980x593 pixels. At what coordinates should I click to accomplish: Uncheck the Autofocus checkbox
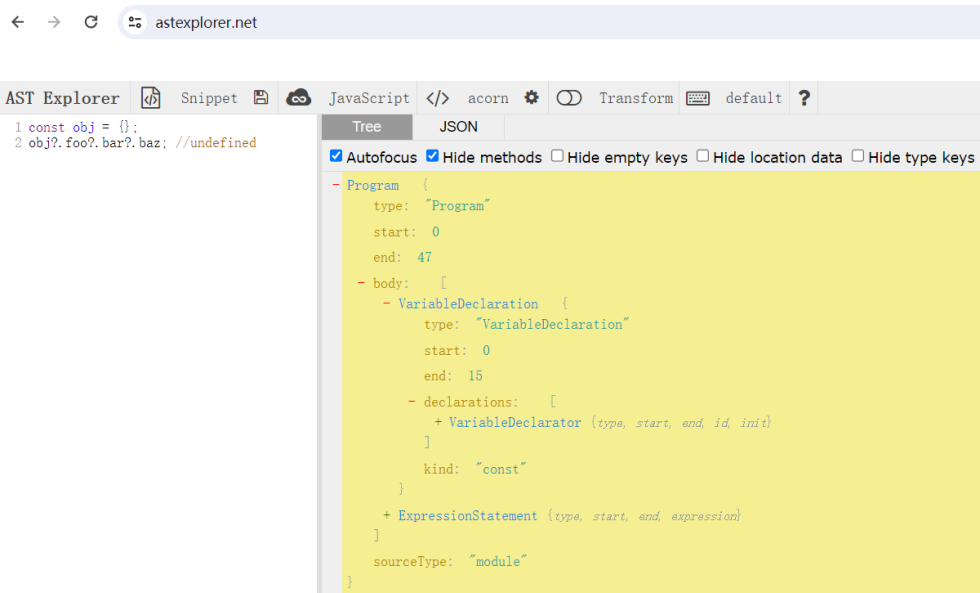(336, 157)
